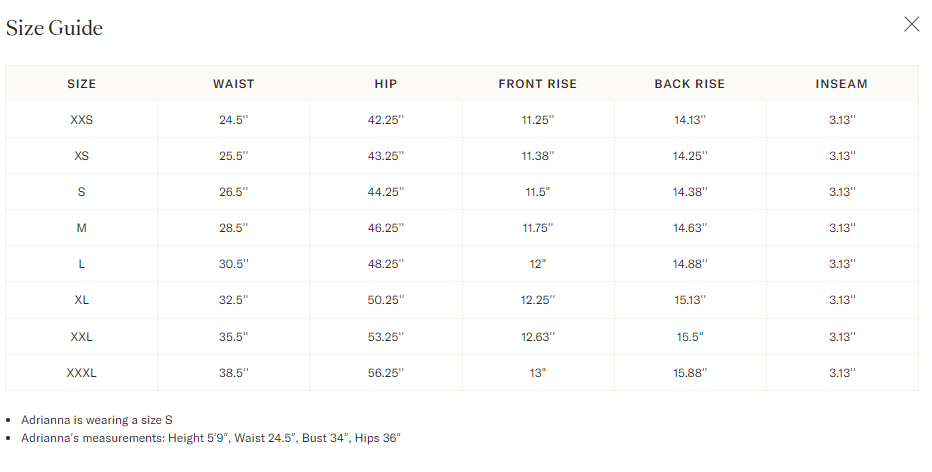Click the HIP column header
This screenshot has height=472, width=932.
386,84
